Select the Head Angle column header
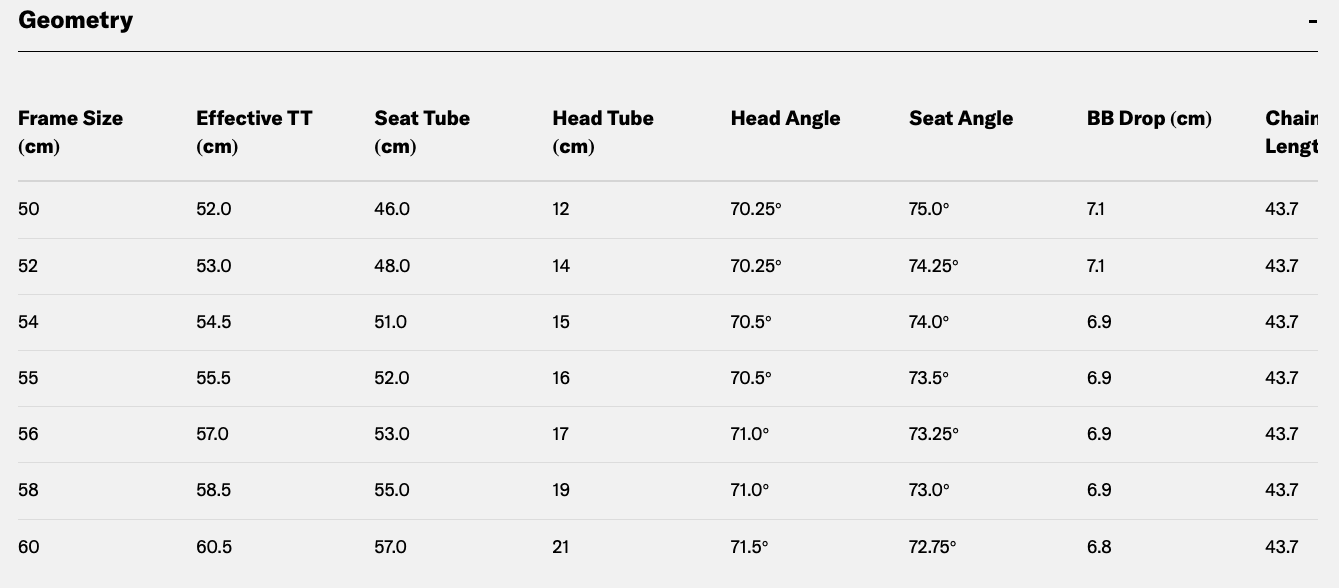1339x588 pixels. [785, 118]
